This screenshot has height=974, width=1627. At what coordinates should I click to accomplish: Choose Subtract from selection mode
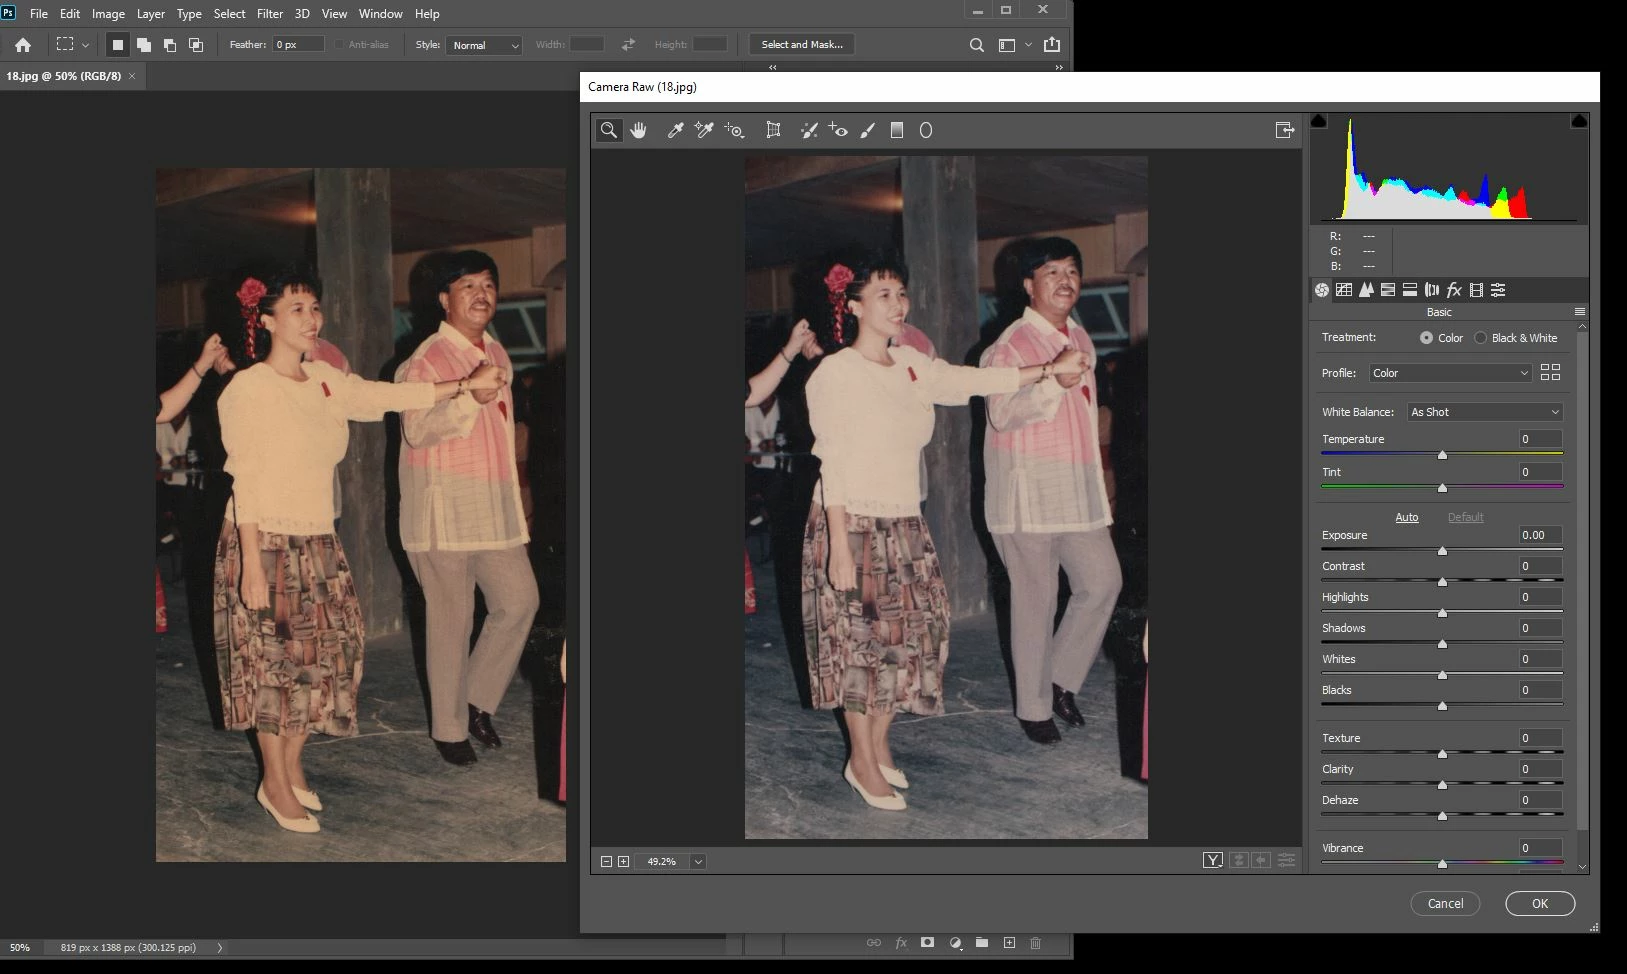point(170,45)
